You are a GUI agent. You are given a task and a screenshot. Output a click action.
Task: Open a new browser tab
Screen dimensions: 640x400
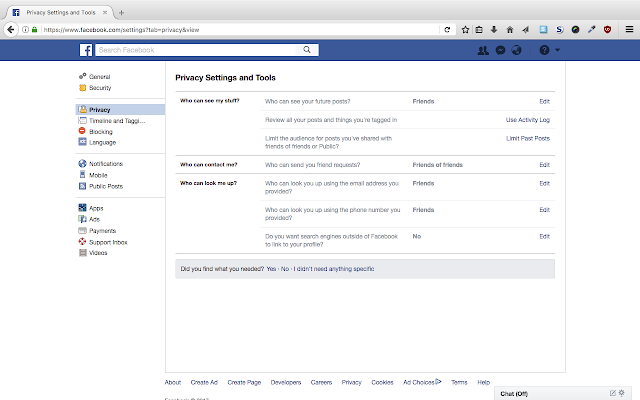121,13
